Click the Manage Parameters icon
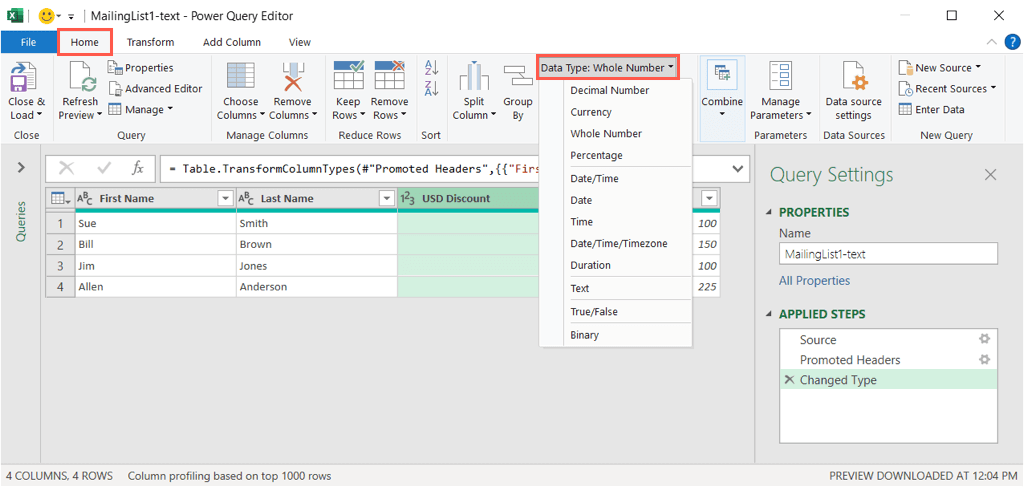 click(x=780, y=76)
